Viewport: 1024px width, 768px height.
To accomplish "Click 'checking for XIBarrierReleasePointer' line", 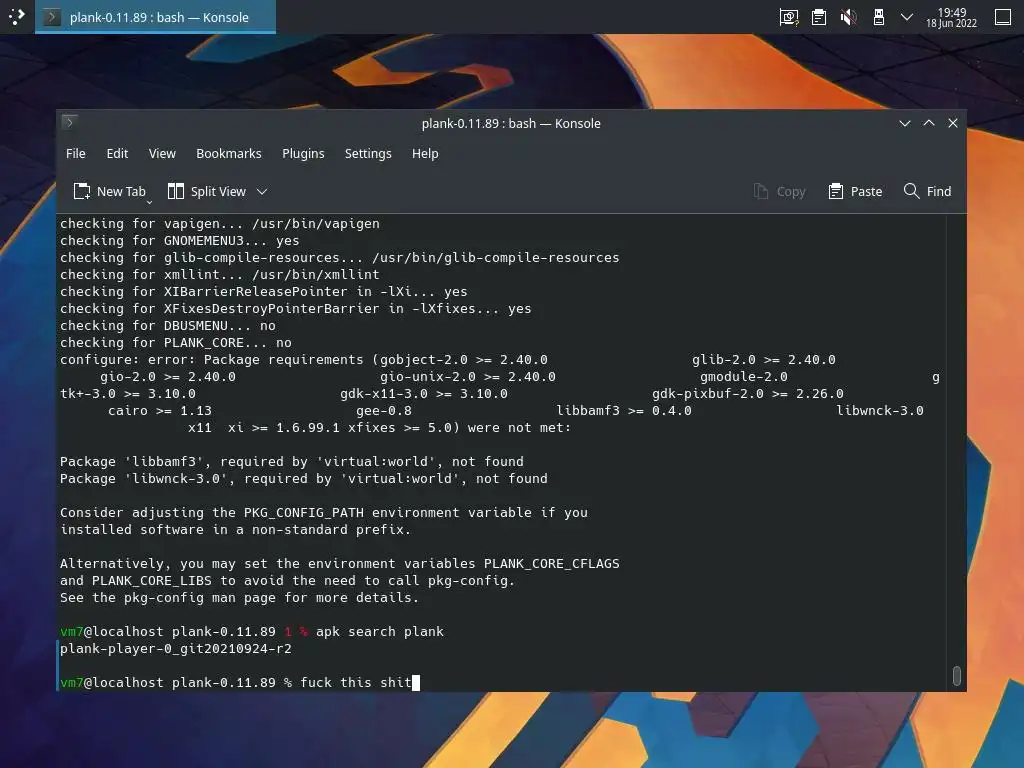I will [x=264, y=291].
